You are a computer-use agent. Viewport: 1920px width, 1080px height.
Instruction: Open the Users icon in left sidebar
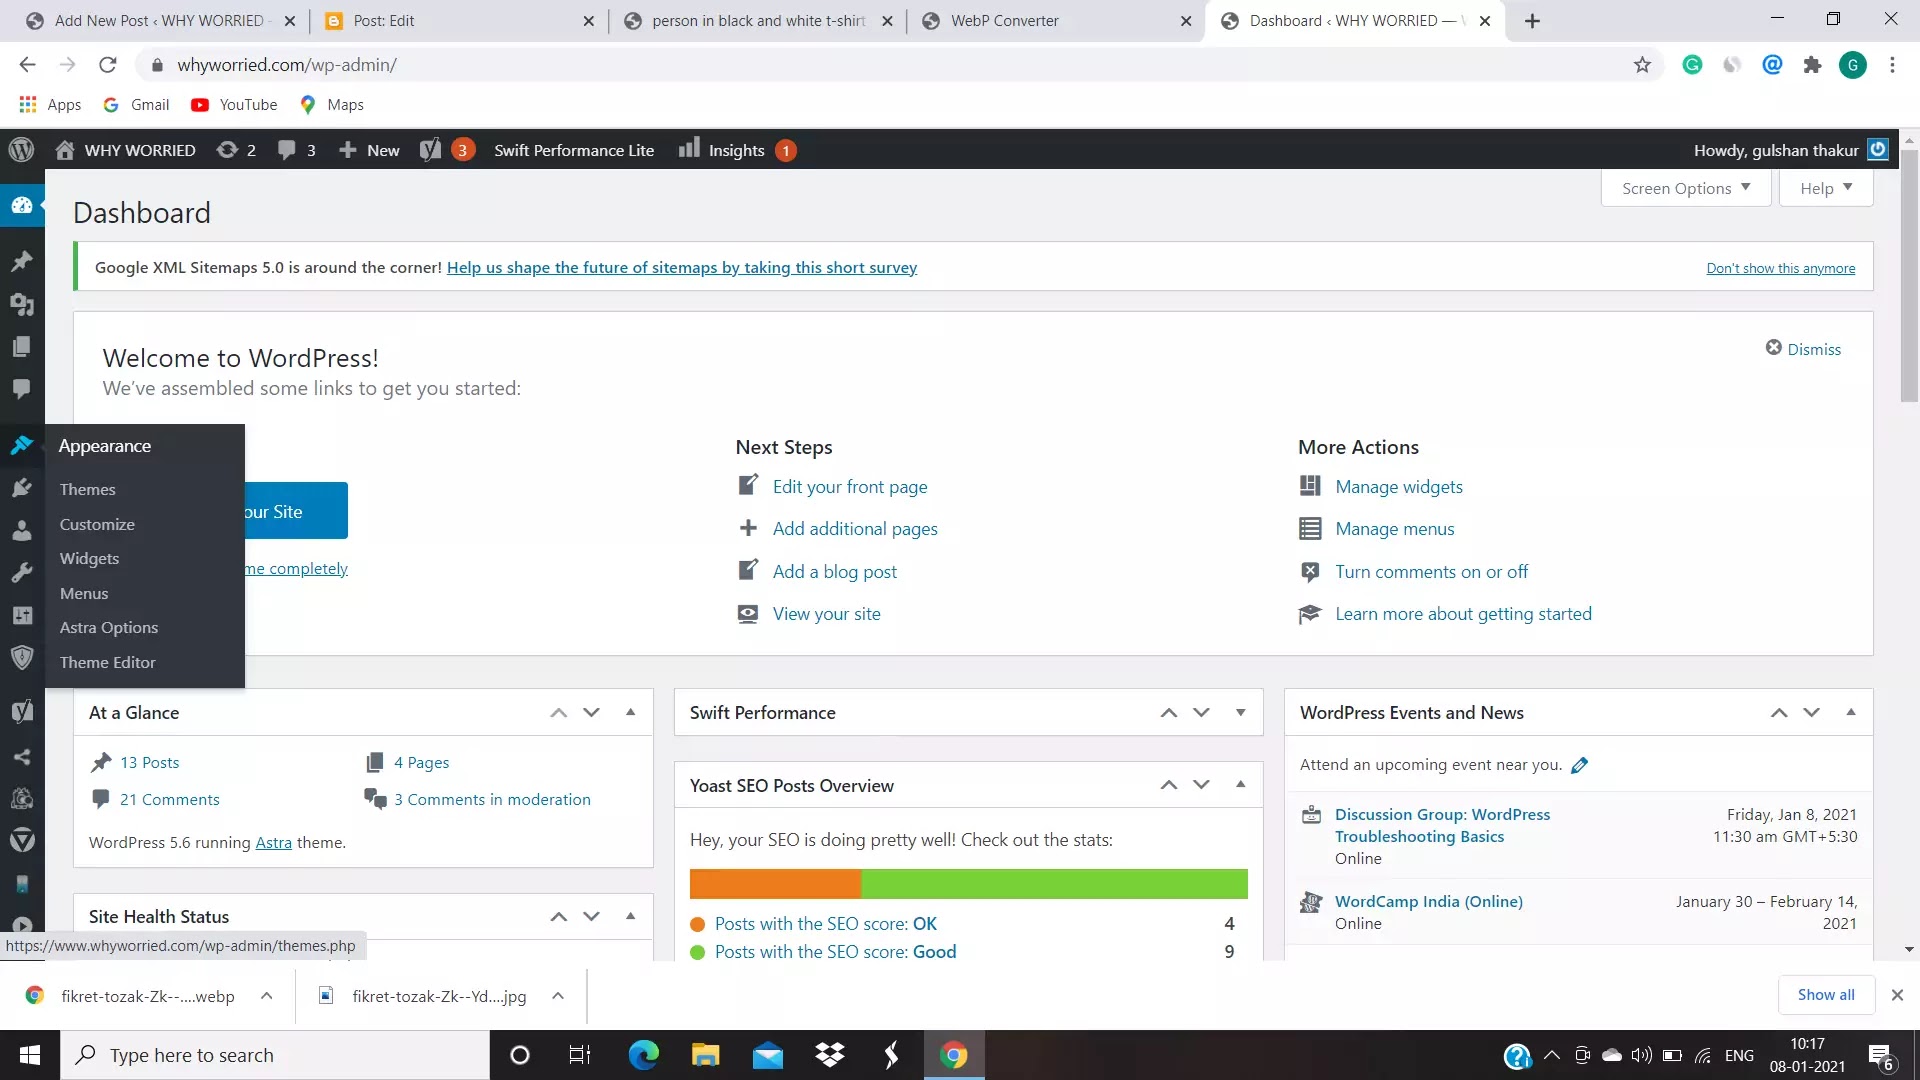[21, 530]
